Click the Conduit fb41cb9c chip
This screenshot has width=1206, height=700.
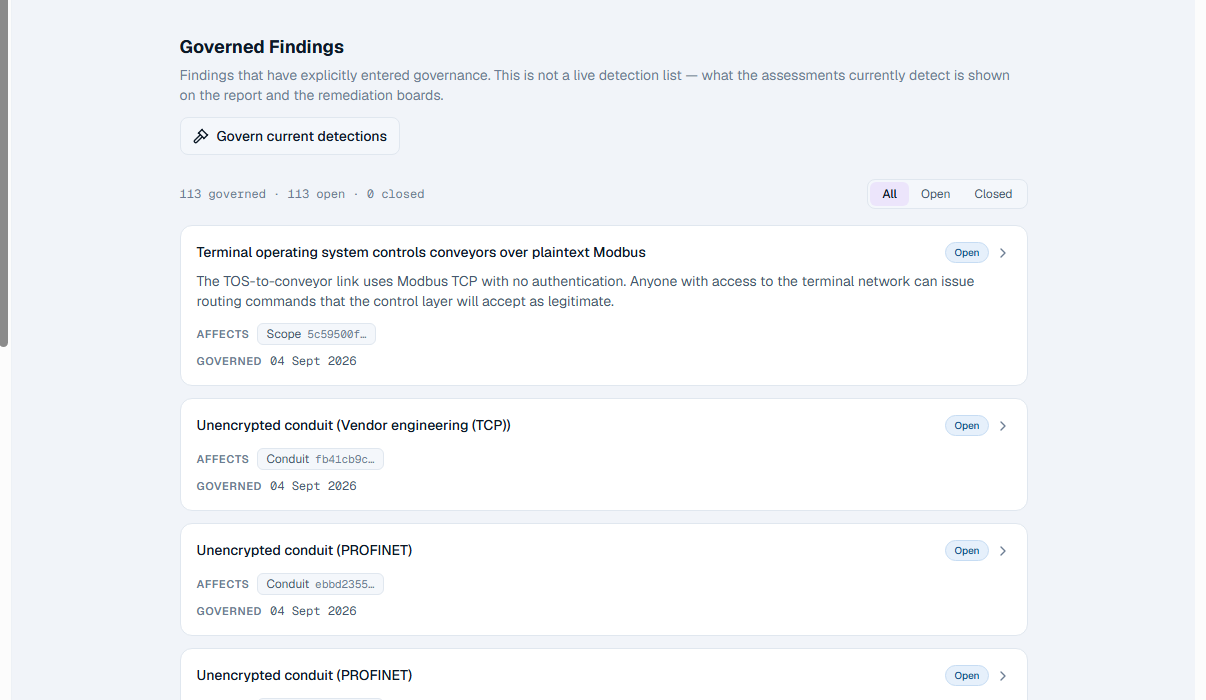click(x=320, y=459)
